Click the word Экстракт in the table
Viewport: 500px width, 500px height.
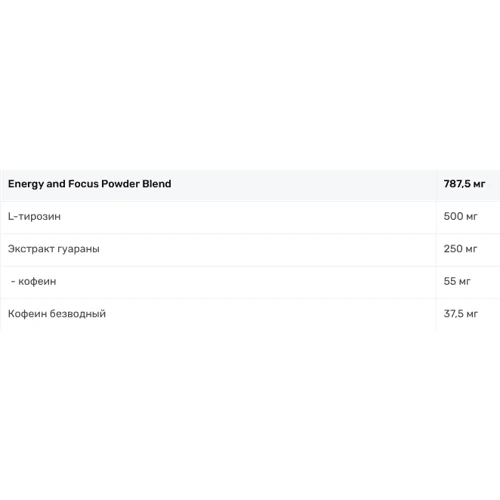click(31, 249)
